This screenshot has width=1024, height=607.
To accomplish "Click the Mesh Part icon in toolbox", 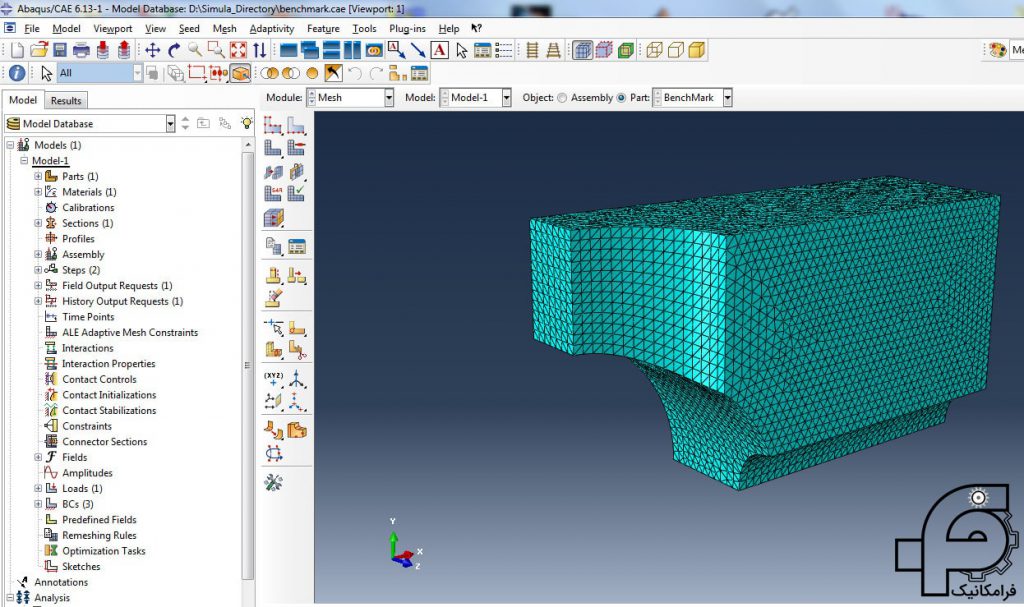I will coord(272,148).
